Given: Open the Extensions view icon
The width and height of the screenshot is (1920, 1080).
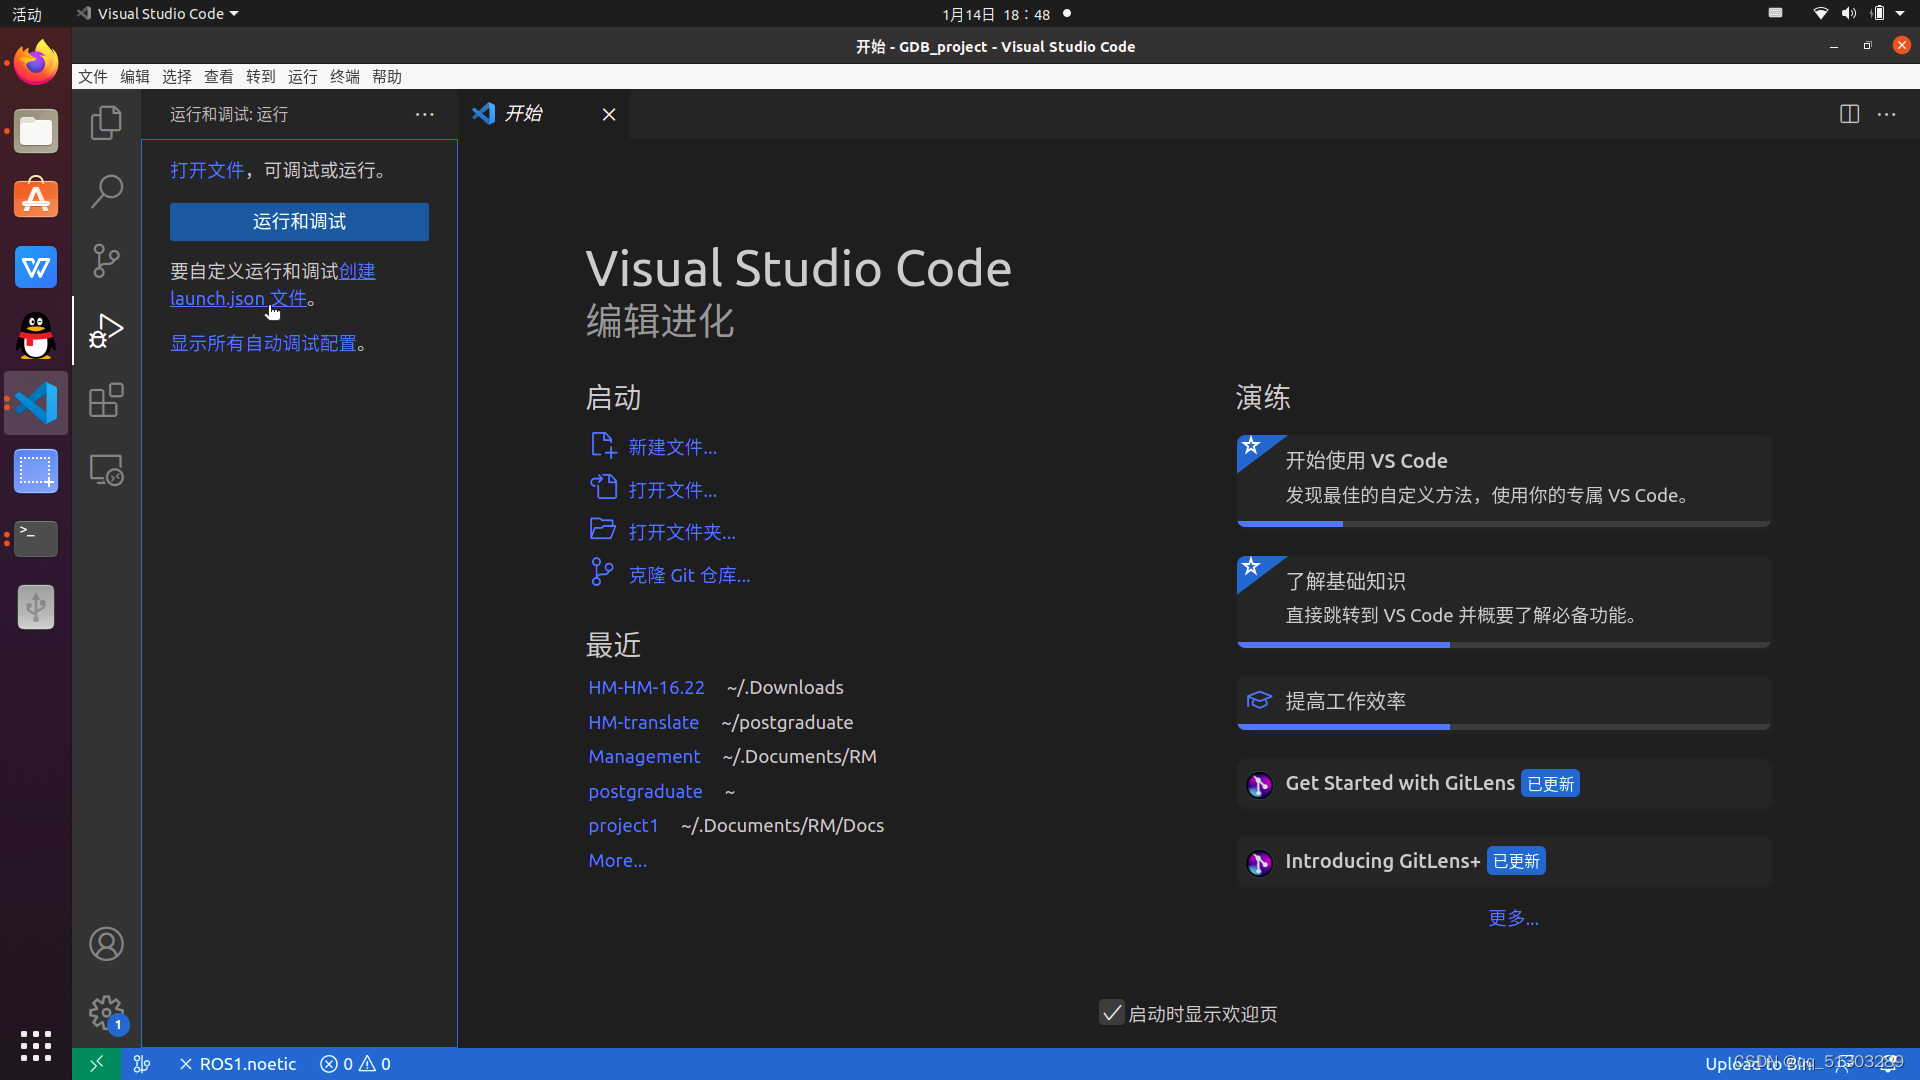Looking at the screenshot, I should click(x=106, y=401).
